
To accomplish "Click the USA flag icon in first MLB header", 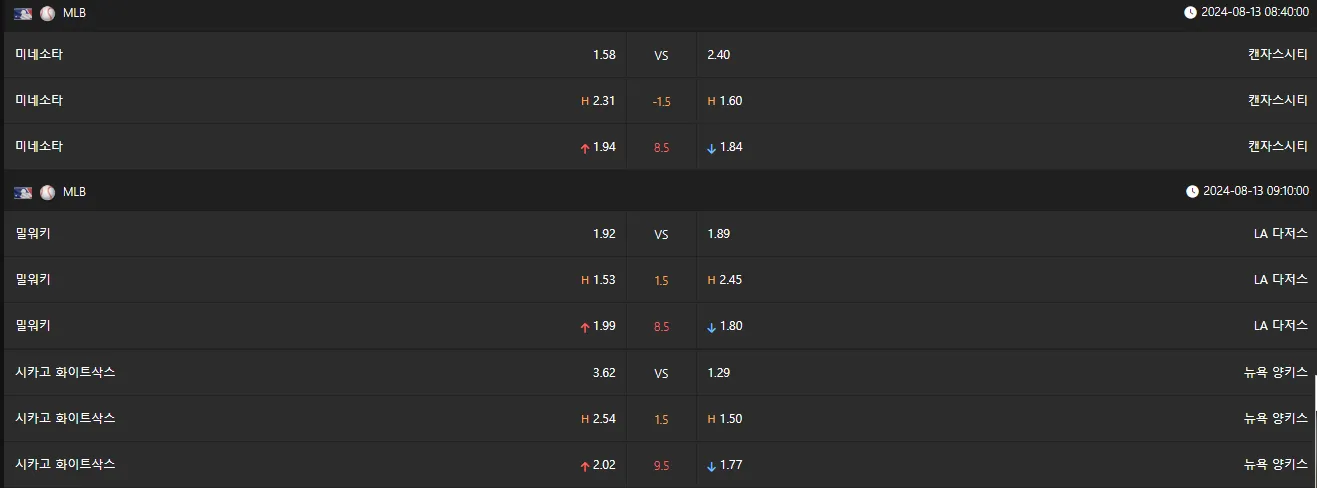I will point(23,13).
